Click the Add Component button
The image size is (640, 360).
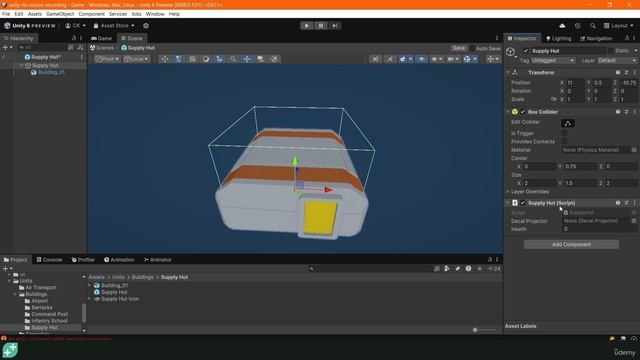click(571, 244)
